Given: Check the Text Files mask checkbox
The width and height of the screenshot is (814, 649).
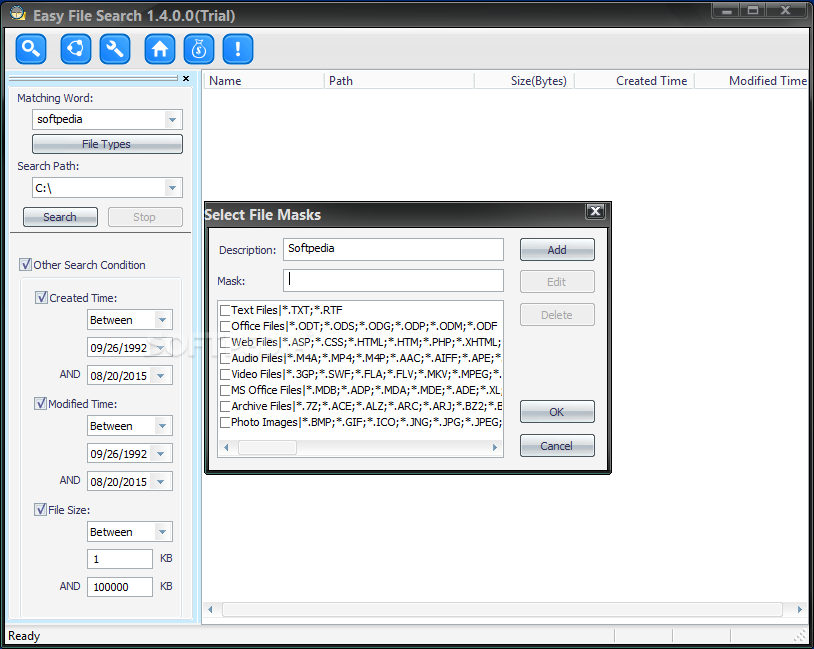Looking at the screenshot, I should pyautogui.click(x=225, y=310).
